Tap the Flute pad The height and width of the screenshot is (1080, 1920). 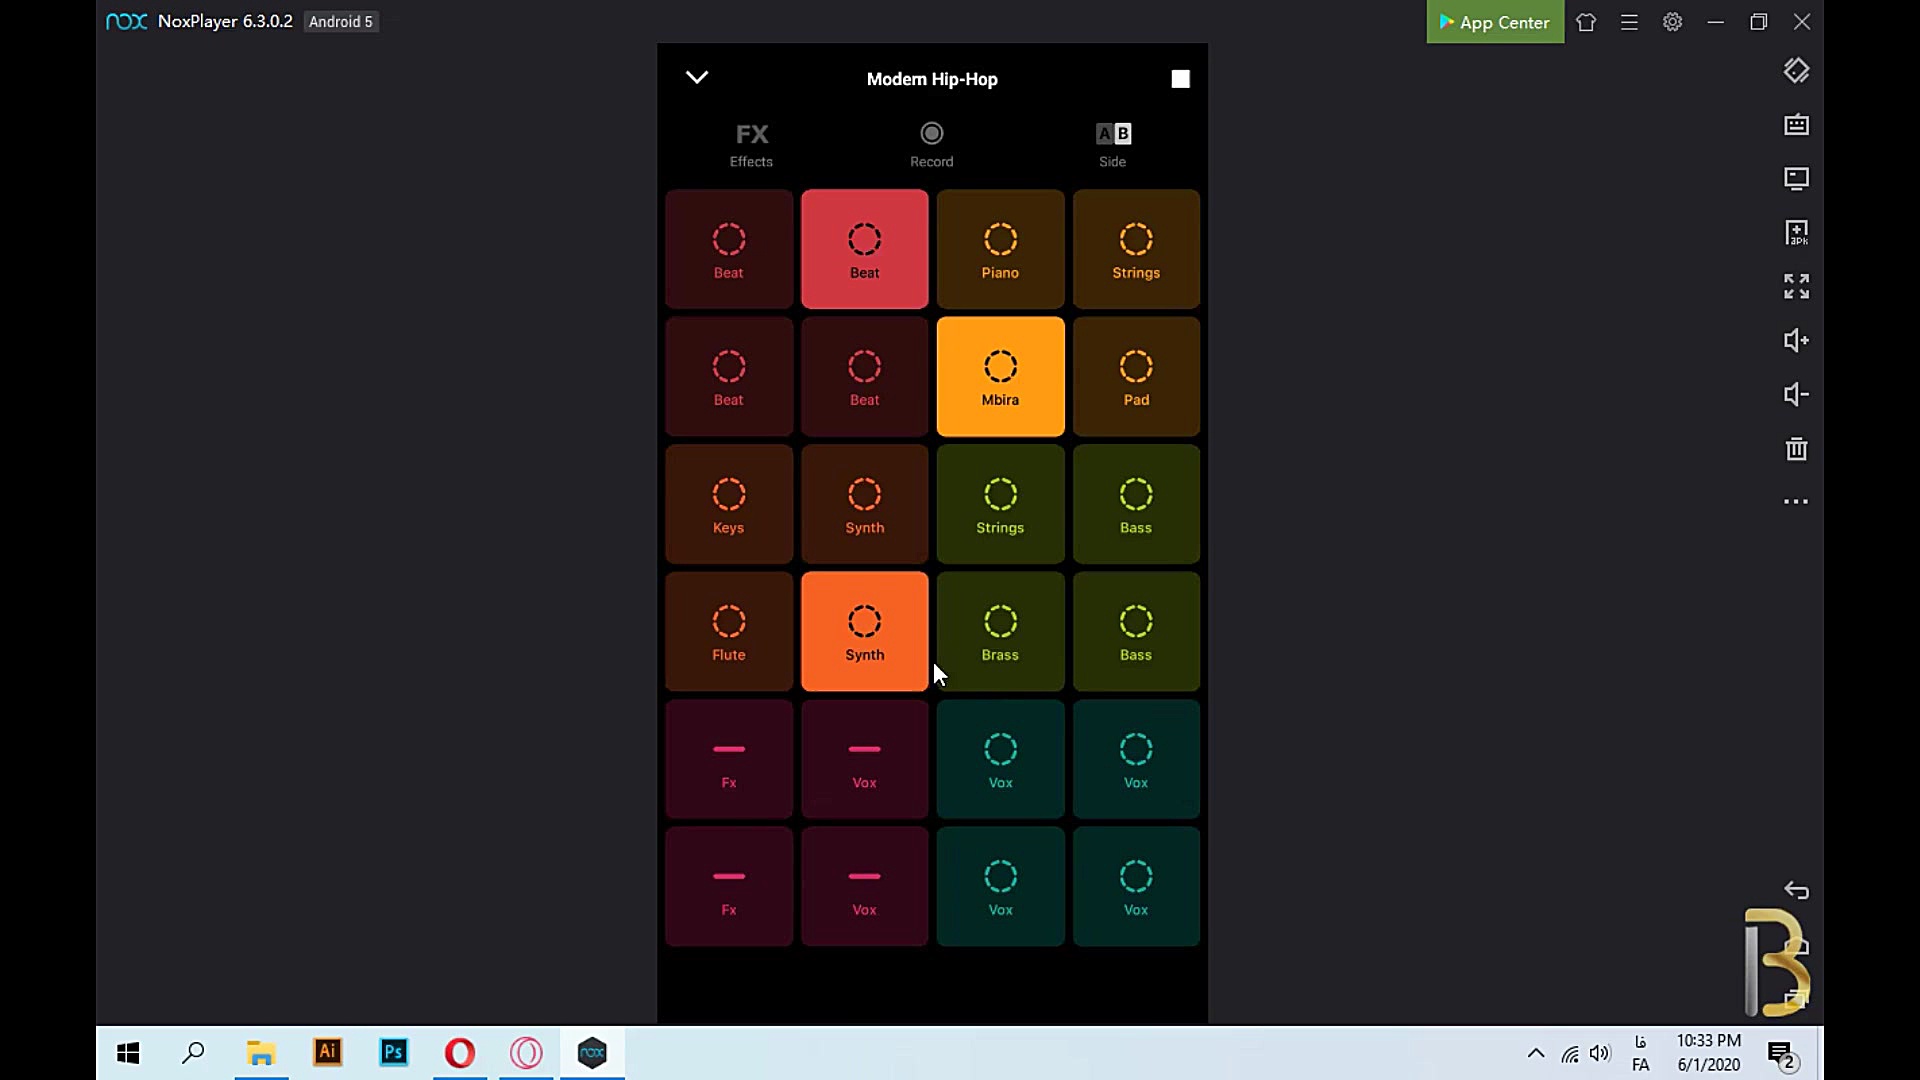click(728, 632)
